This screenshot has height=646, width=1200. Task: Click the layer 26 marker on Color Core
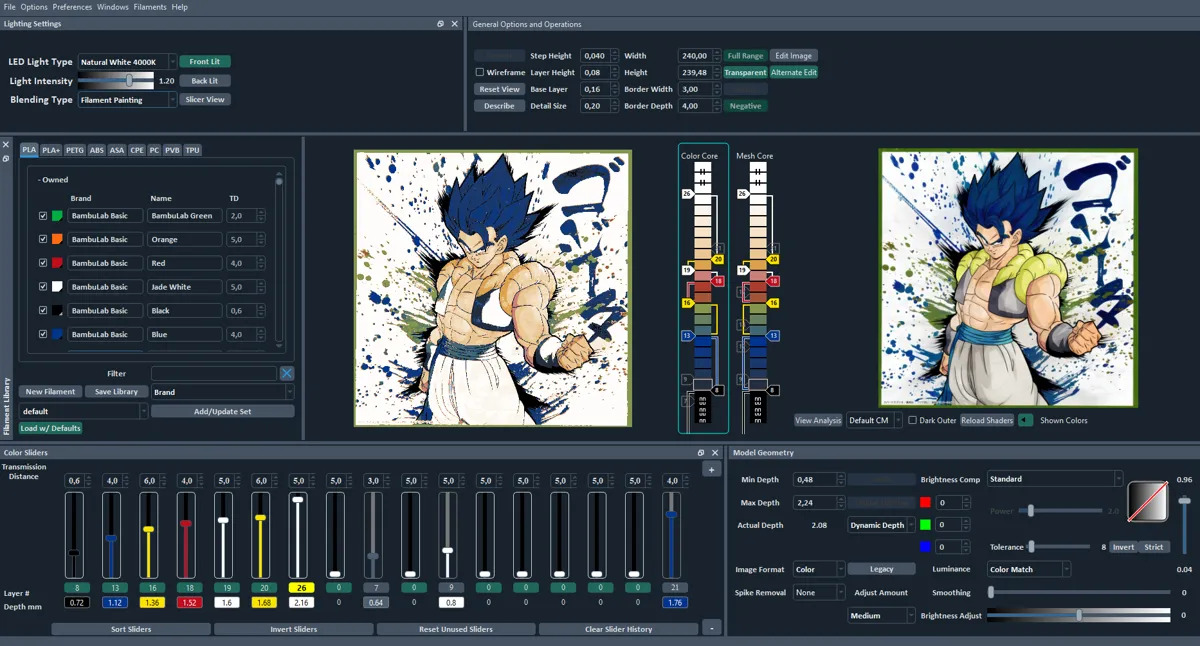click(687, 193)
